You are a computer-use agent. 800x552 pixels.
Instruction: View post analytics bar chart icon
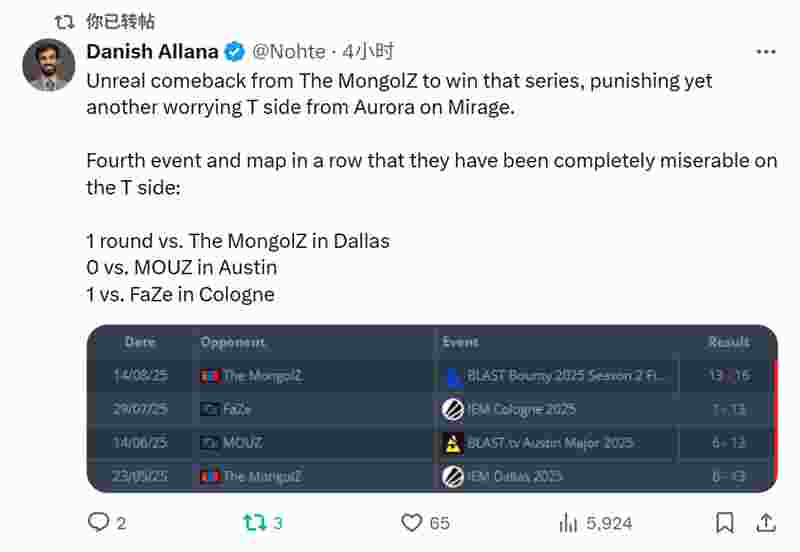(568, 522)
